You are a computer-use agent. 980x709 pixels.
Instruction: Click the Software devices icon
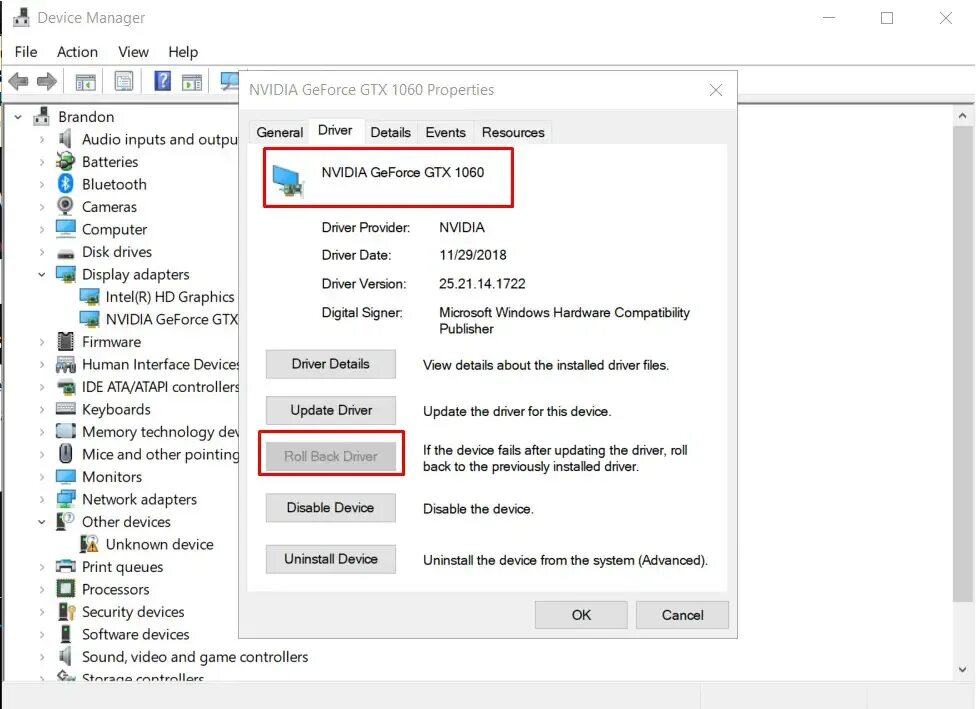(66, 634)
